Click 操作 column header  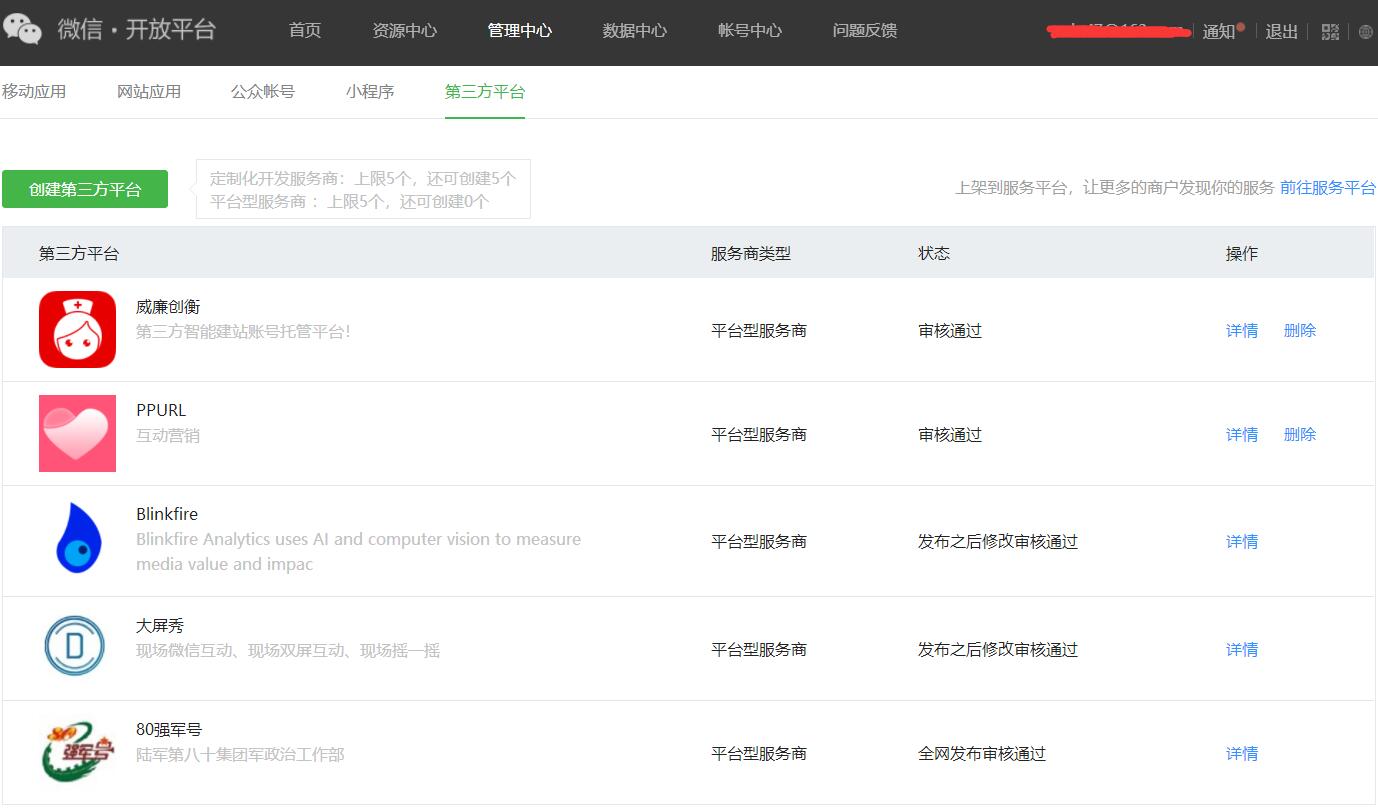click(1242, 253)
